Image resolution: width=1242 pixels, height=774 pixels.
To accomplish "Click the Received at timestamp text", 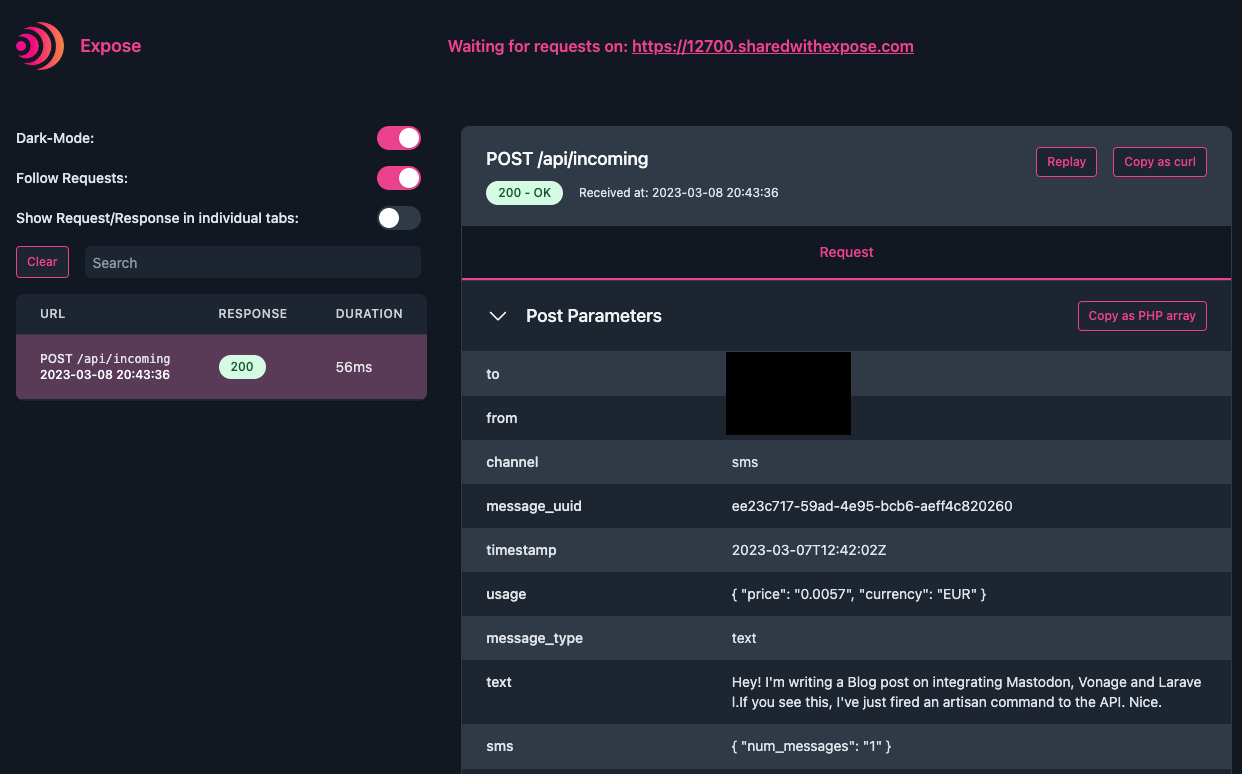I will point(678,193).
